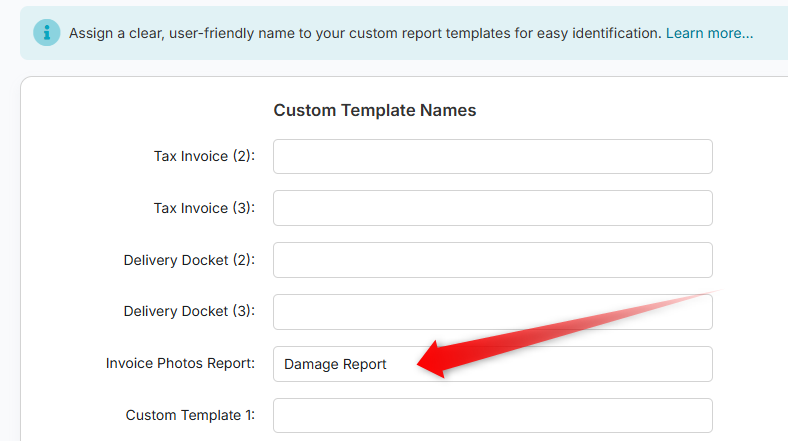The height and width of the screenshot is (441, 788).
Task: Click the blue info icon in the banner
Action: point(46,32)
